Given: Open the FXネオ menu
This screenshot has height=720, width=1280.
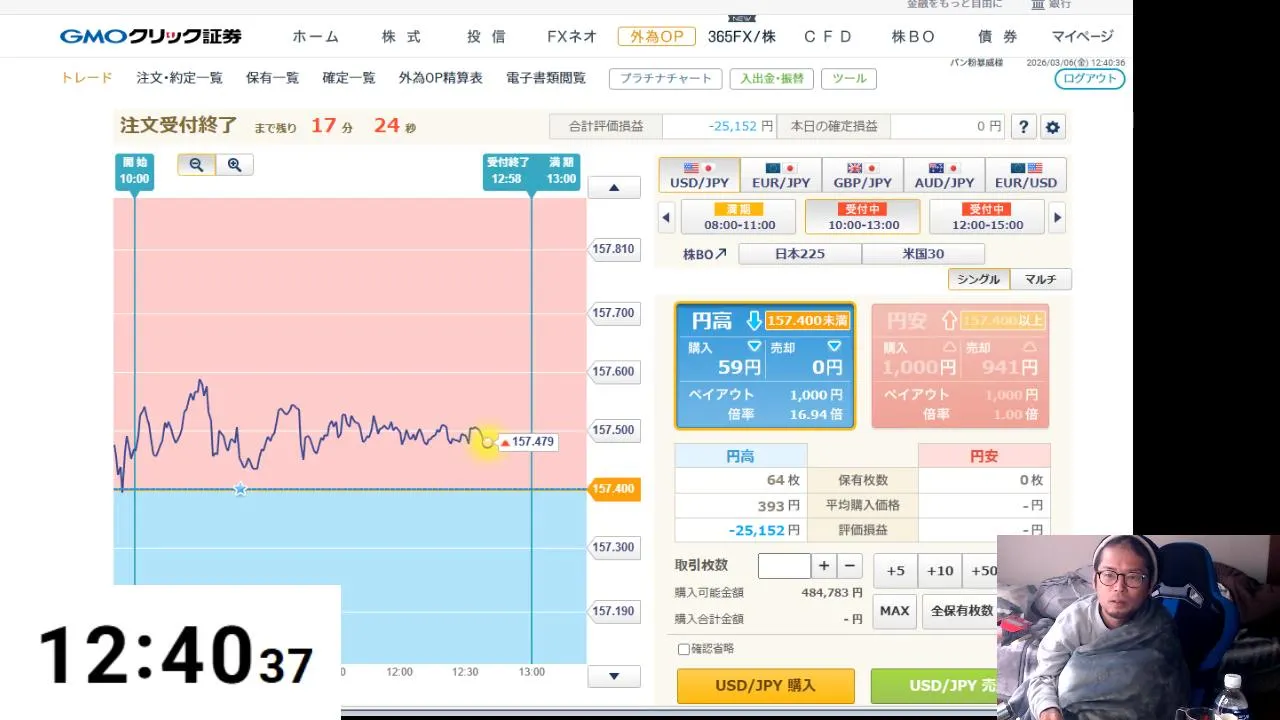Looking at the screenshot, I should pos(572,37).
